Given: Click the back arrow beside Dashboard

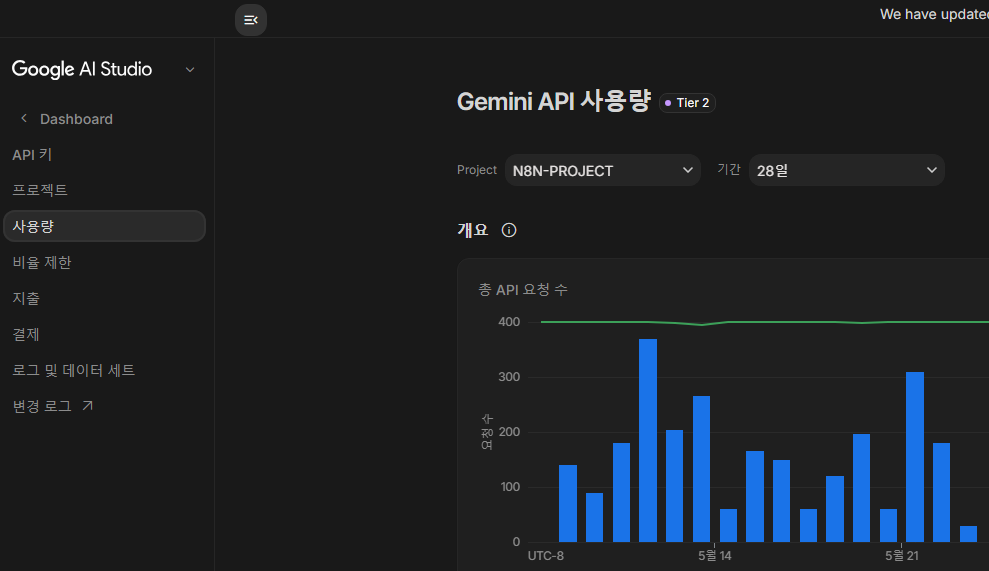Looking at the screenshot, I should point(24,119).
